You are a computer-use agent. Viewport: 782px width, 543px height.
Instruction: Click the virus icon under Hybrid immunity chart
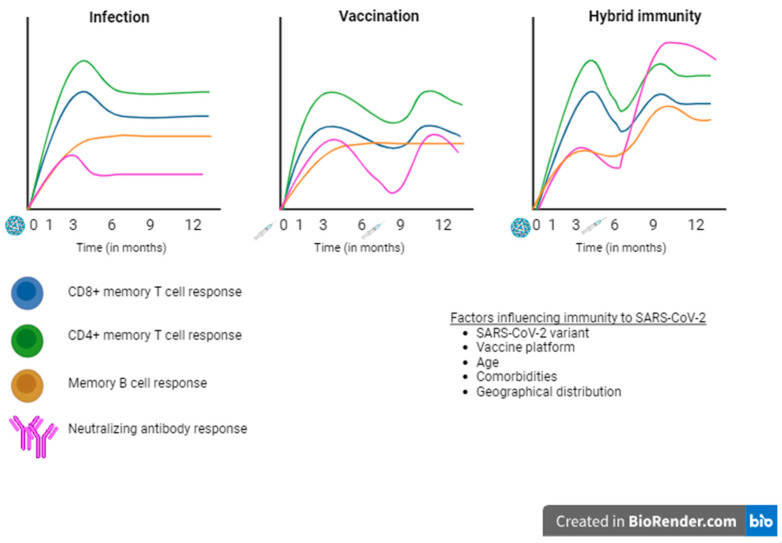pos(521,228)
